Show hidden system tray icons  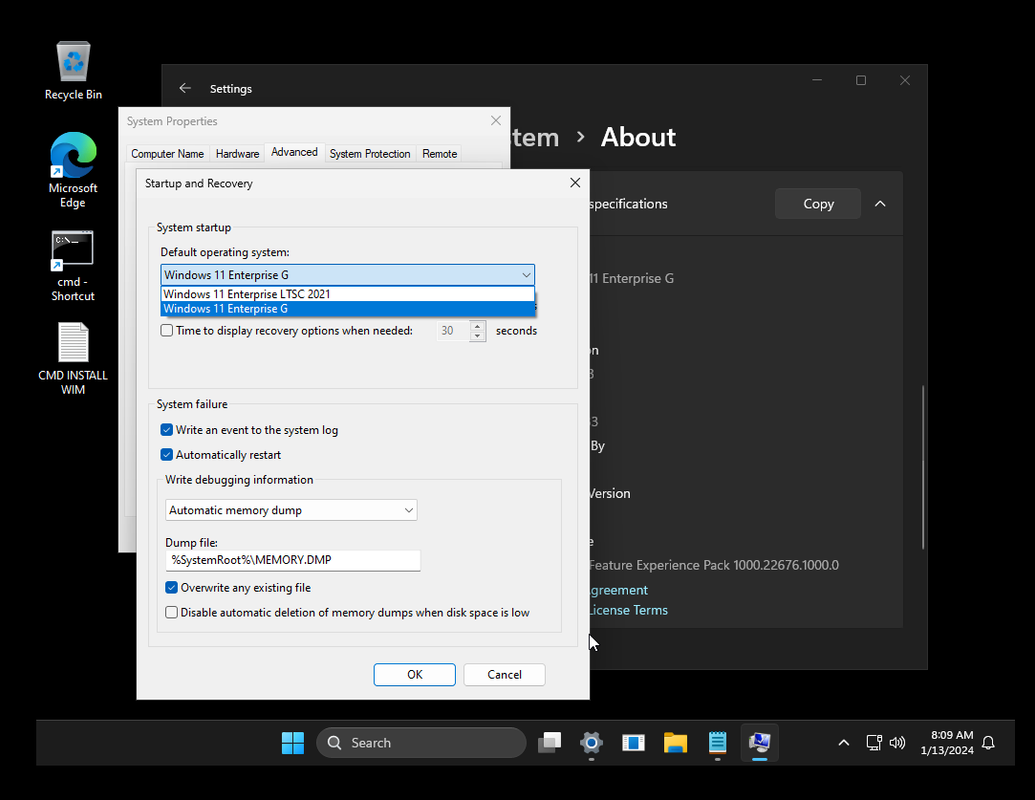pos(844,743)
